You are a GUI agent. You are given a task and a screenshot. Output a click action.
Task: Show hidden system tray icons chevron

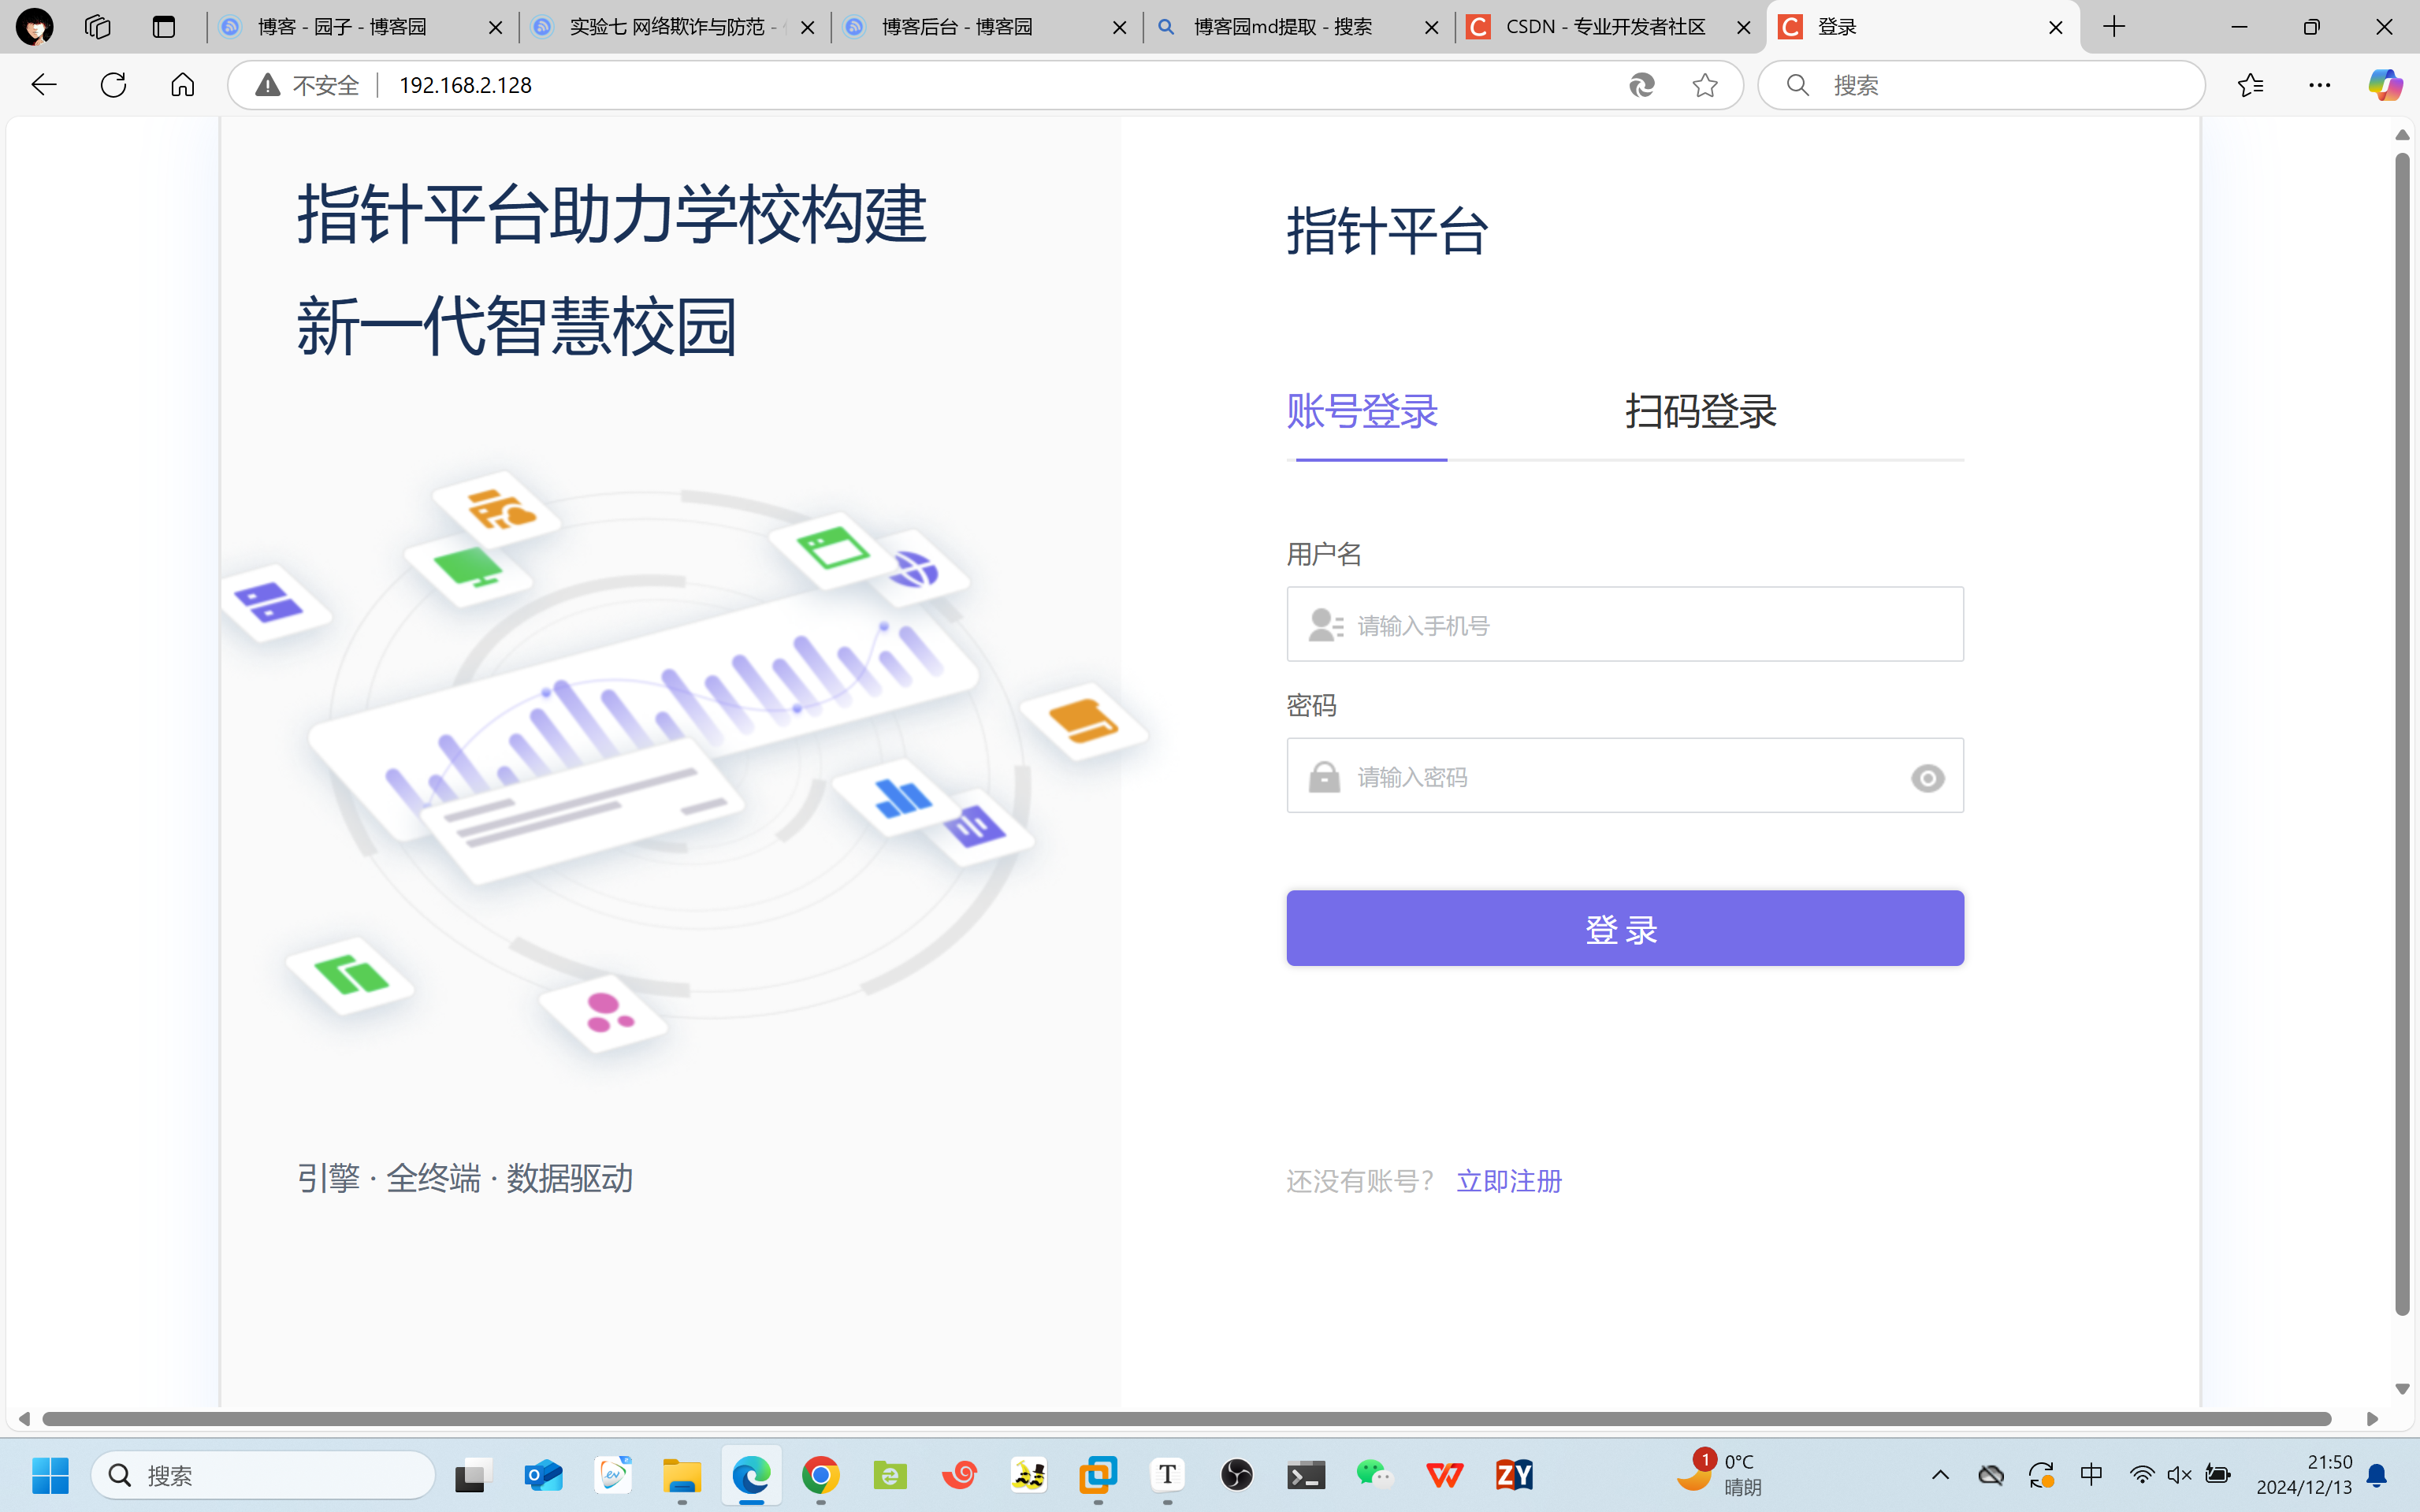(x=1940, y=1475)
